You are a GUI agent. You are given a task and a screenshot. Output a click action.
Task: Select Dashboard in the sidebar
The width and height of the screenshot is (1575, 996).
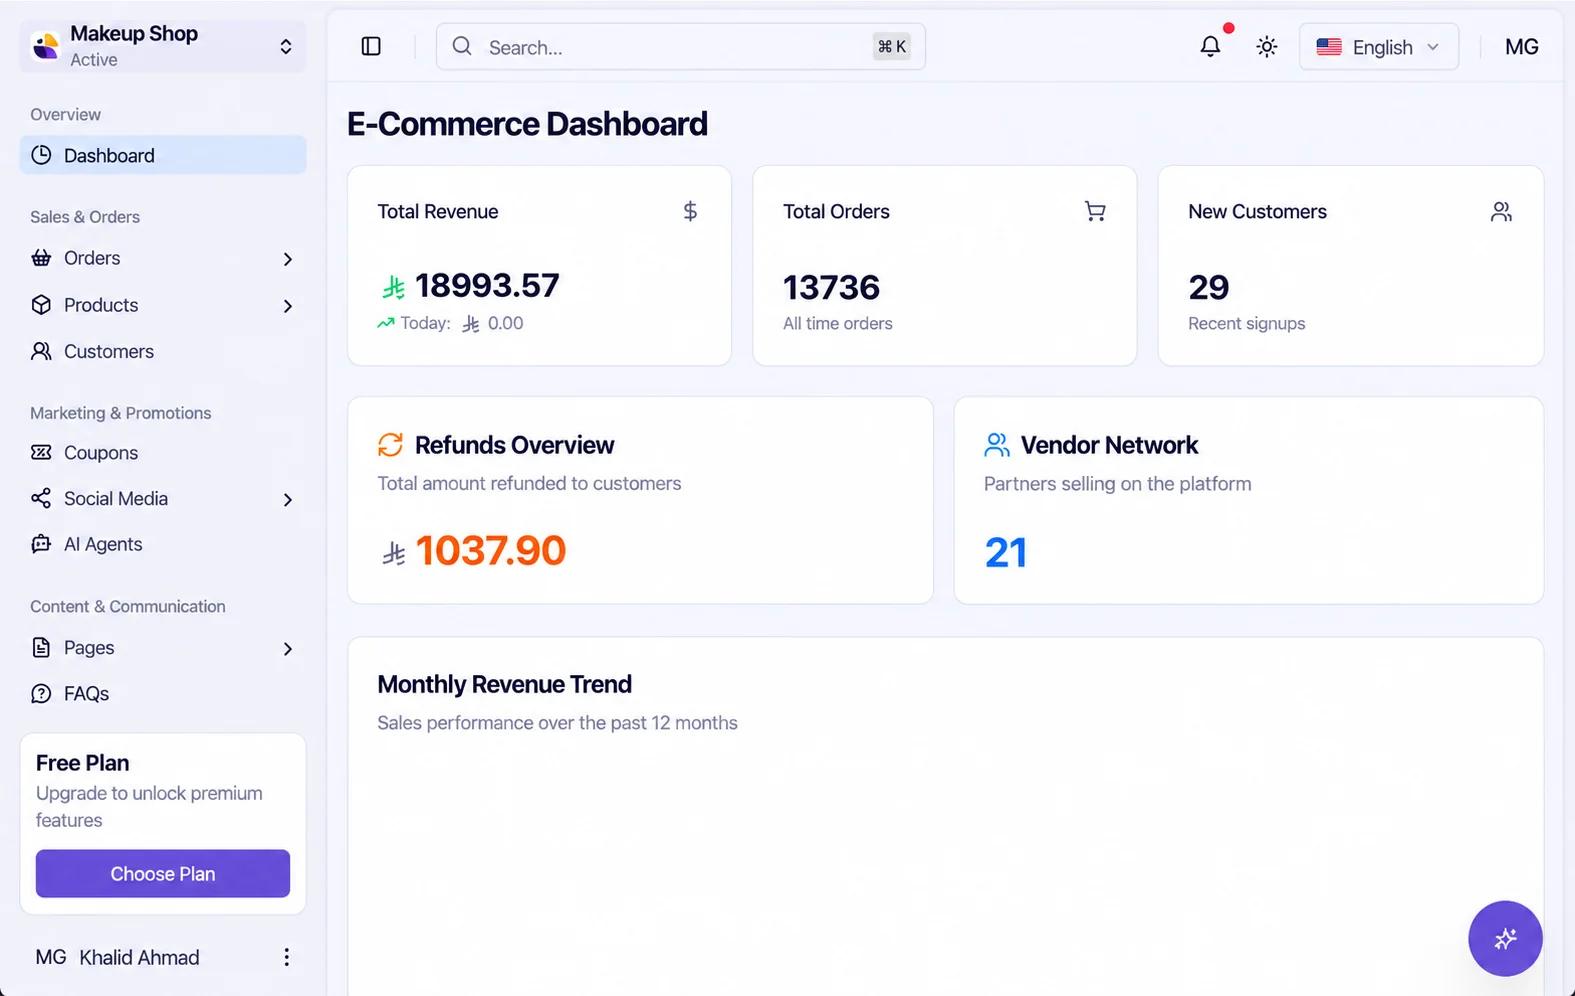pyautogui.click(x=163, y=155)
